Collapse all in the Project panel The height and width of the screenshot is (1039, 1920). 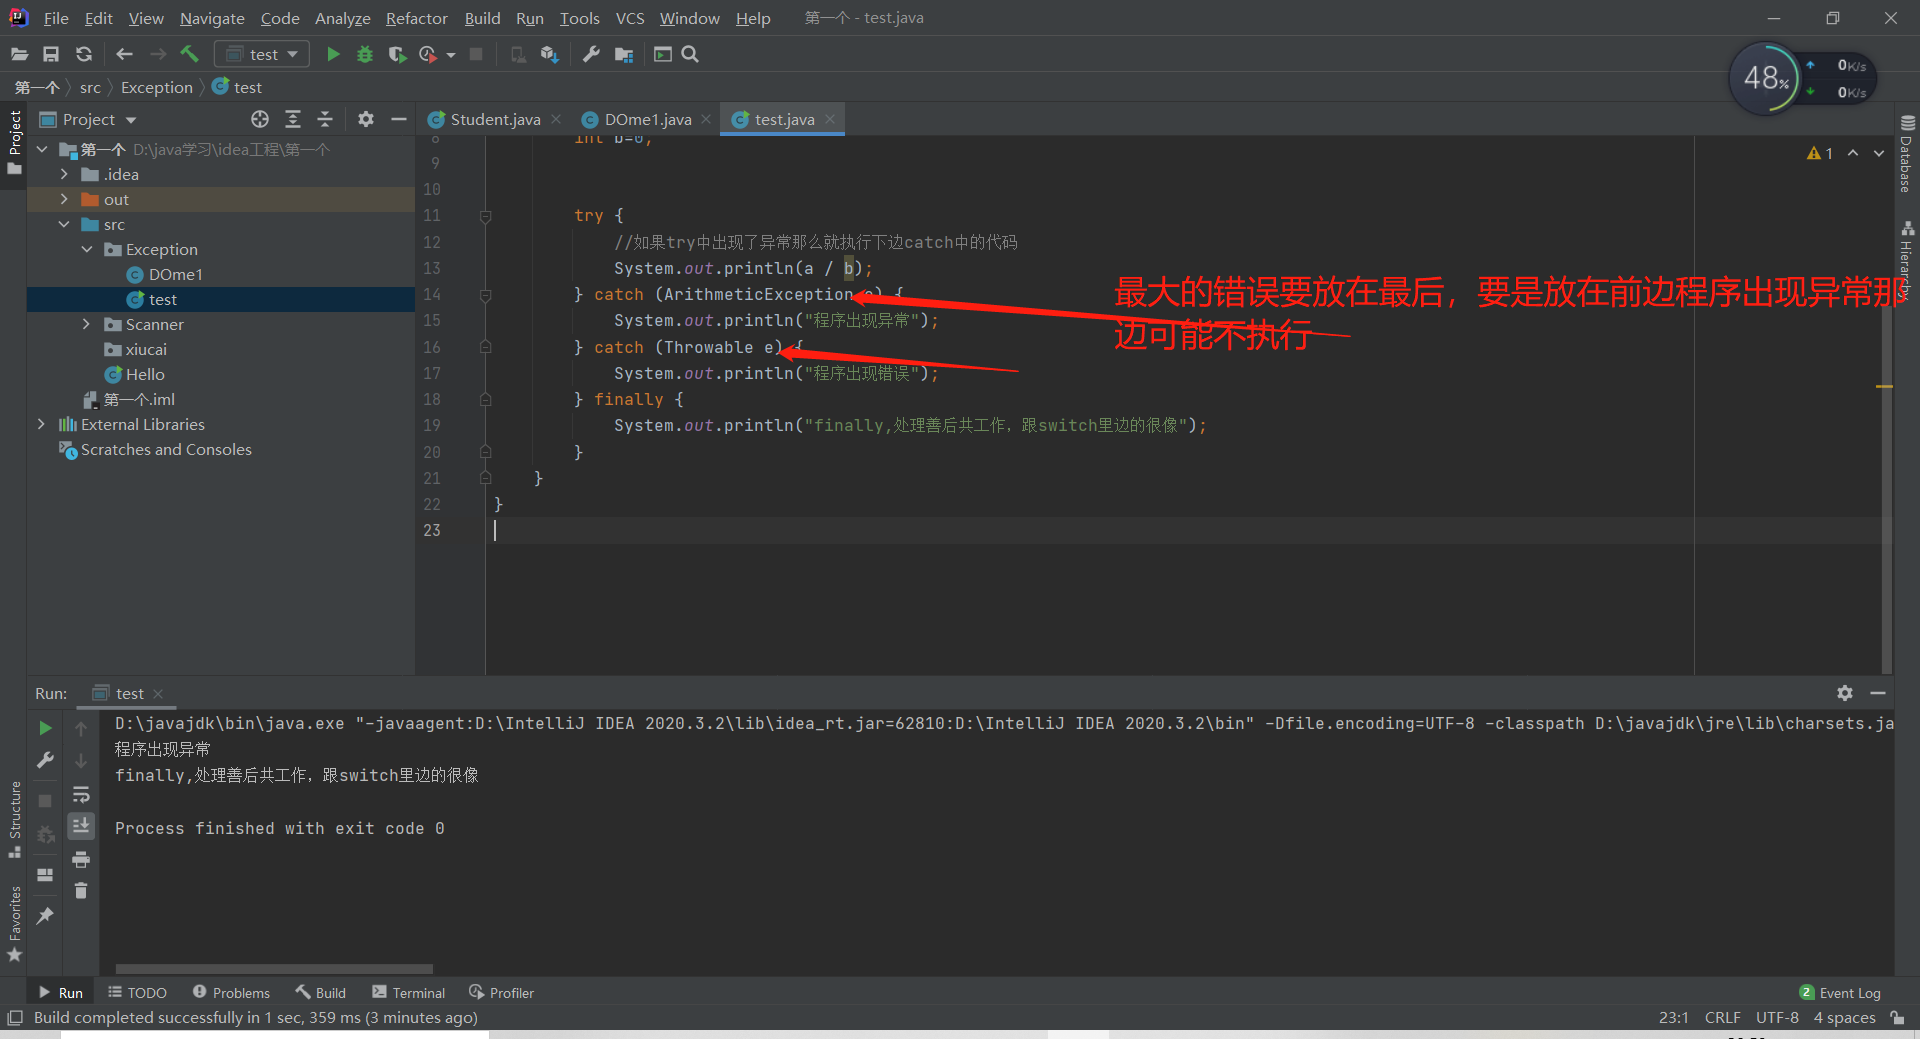(x=325, y=119)
